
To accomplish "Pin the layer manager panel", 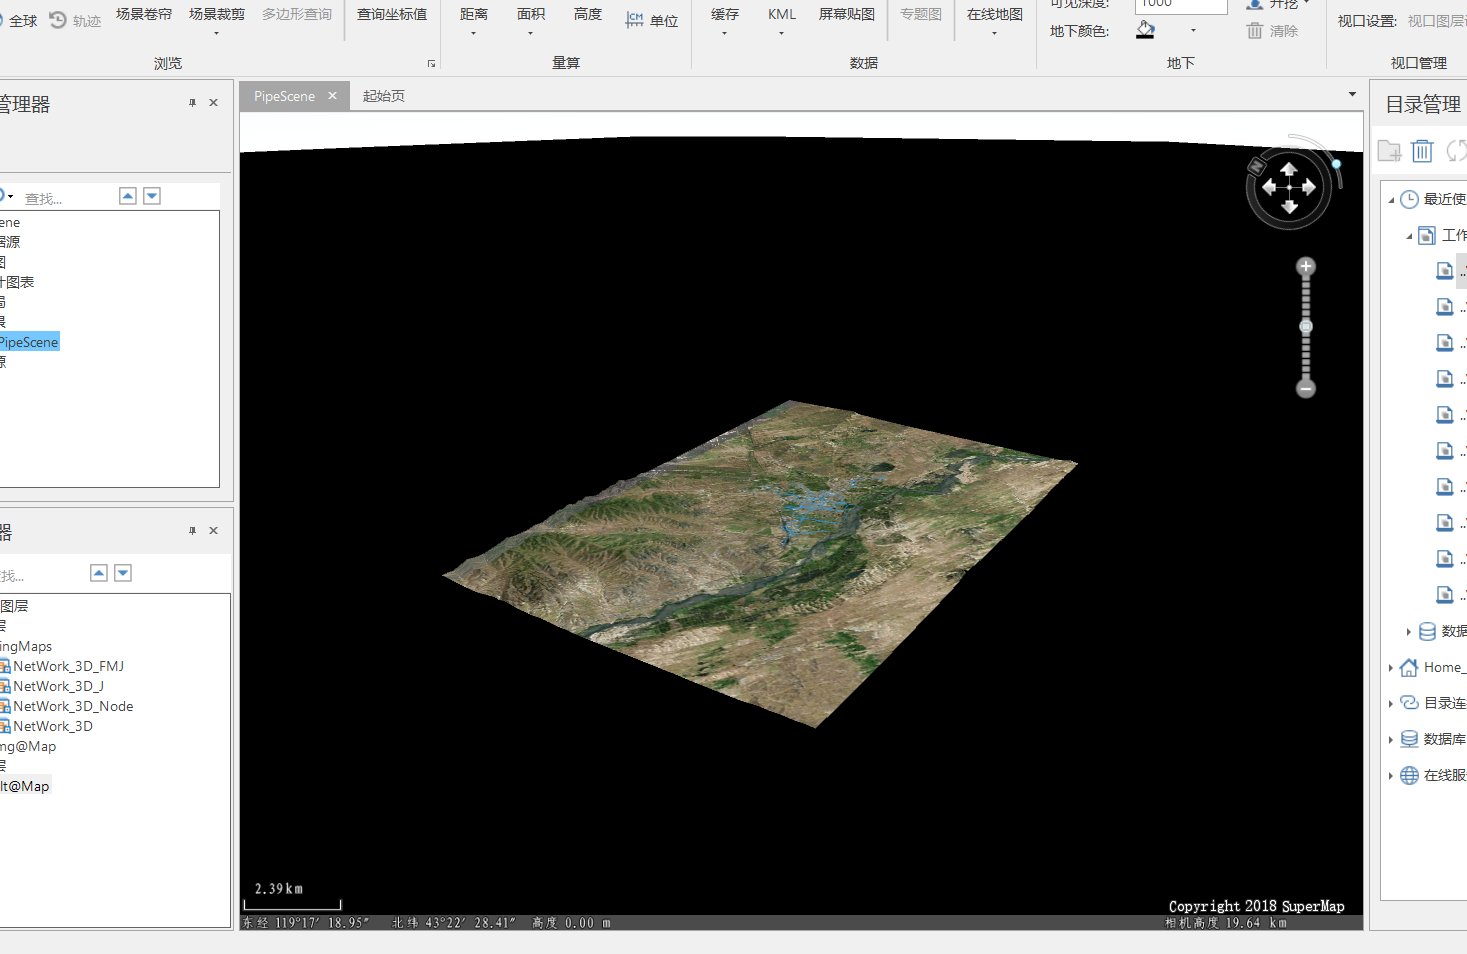I will 192,531.
